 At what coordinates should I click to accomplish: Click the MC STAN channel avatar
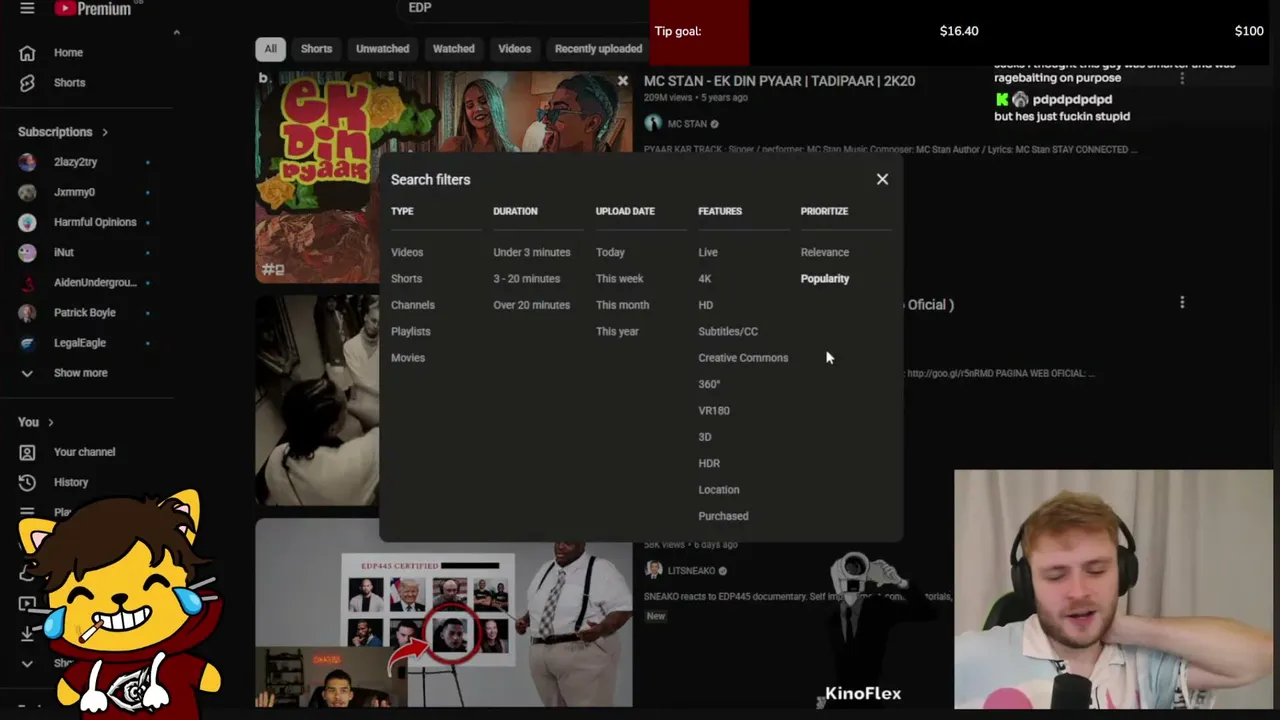point(653,123)
